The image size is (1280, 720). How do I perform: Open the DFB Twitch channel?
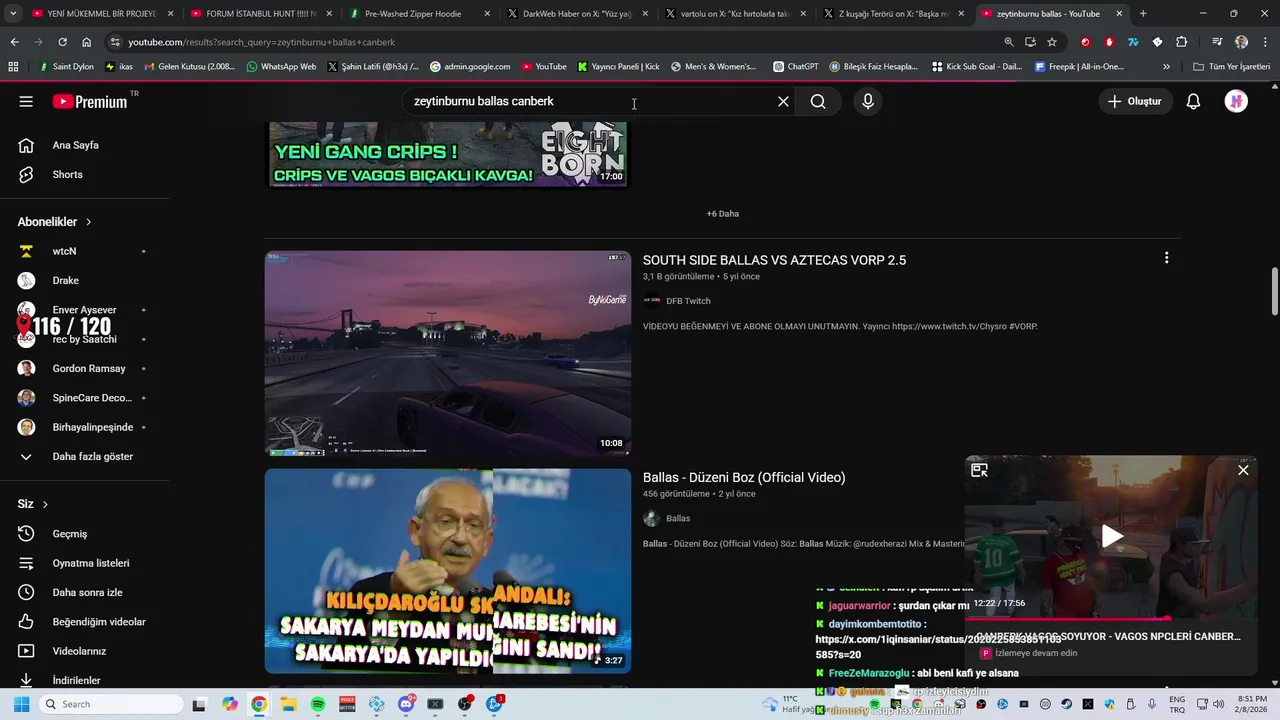pos(688,301)
